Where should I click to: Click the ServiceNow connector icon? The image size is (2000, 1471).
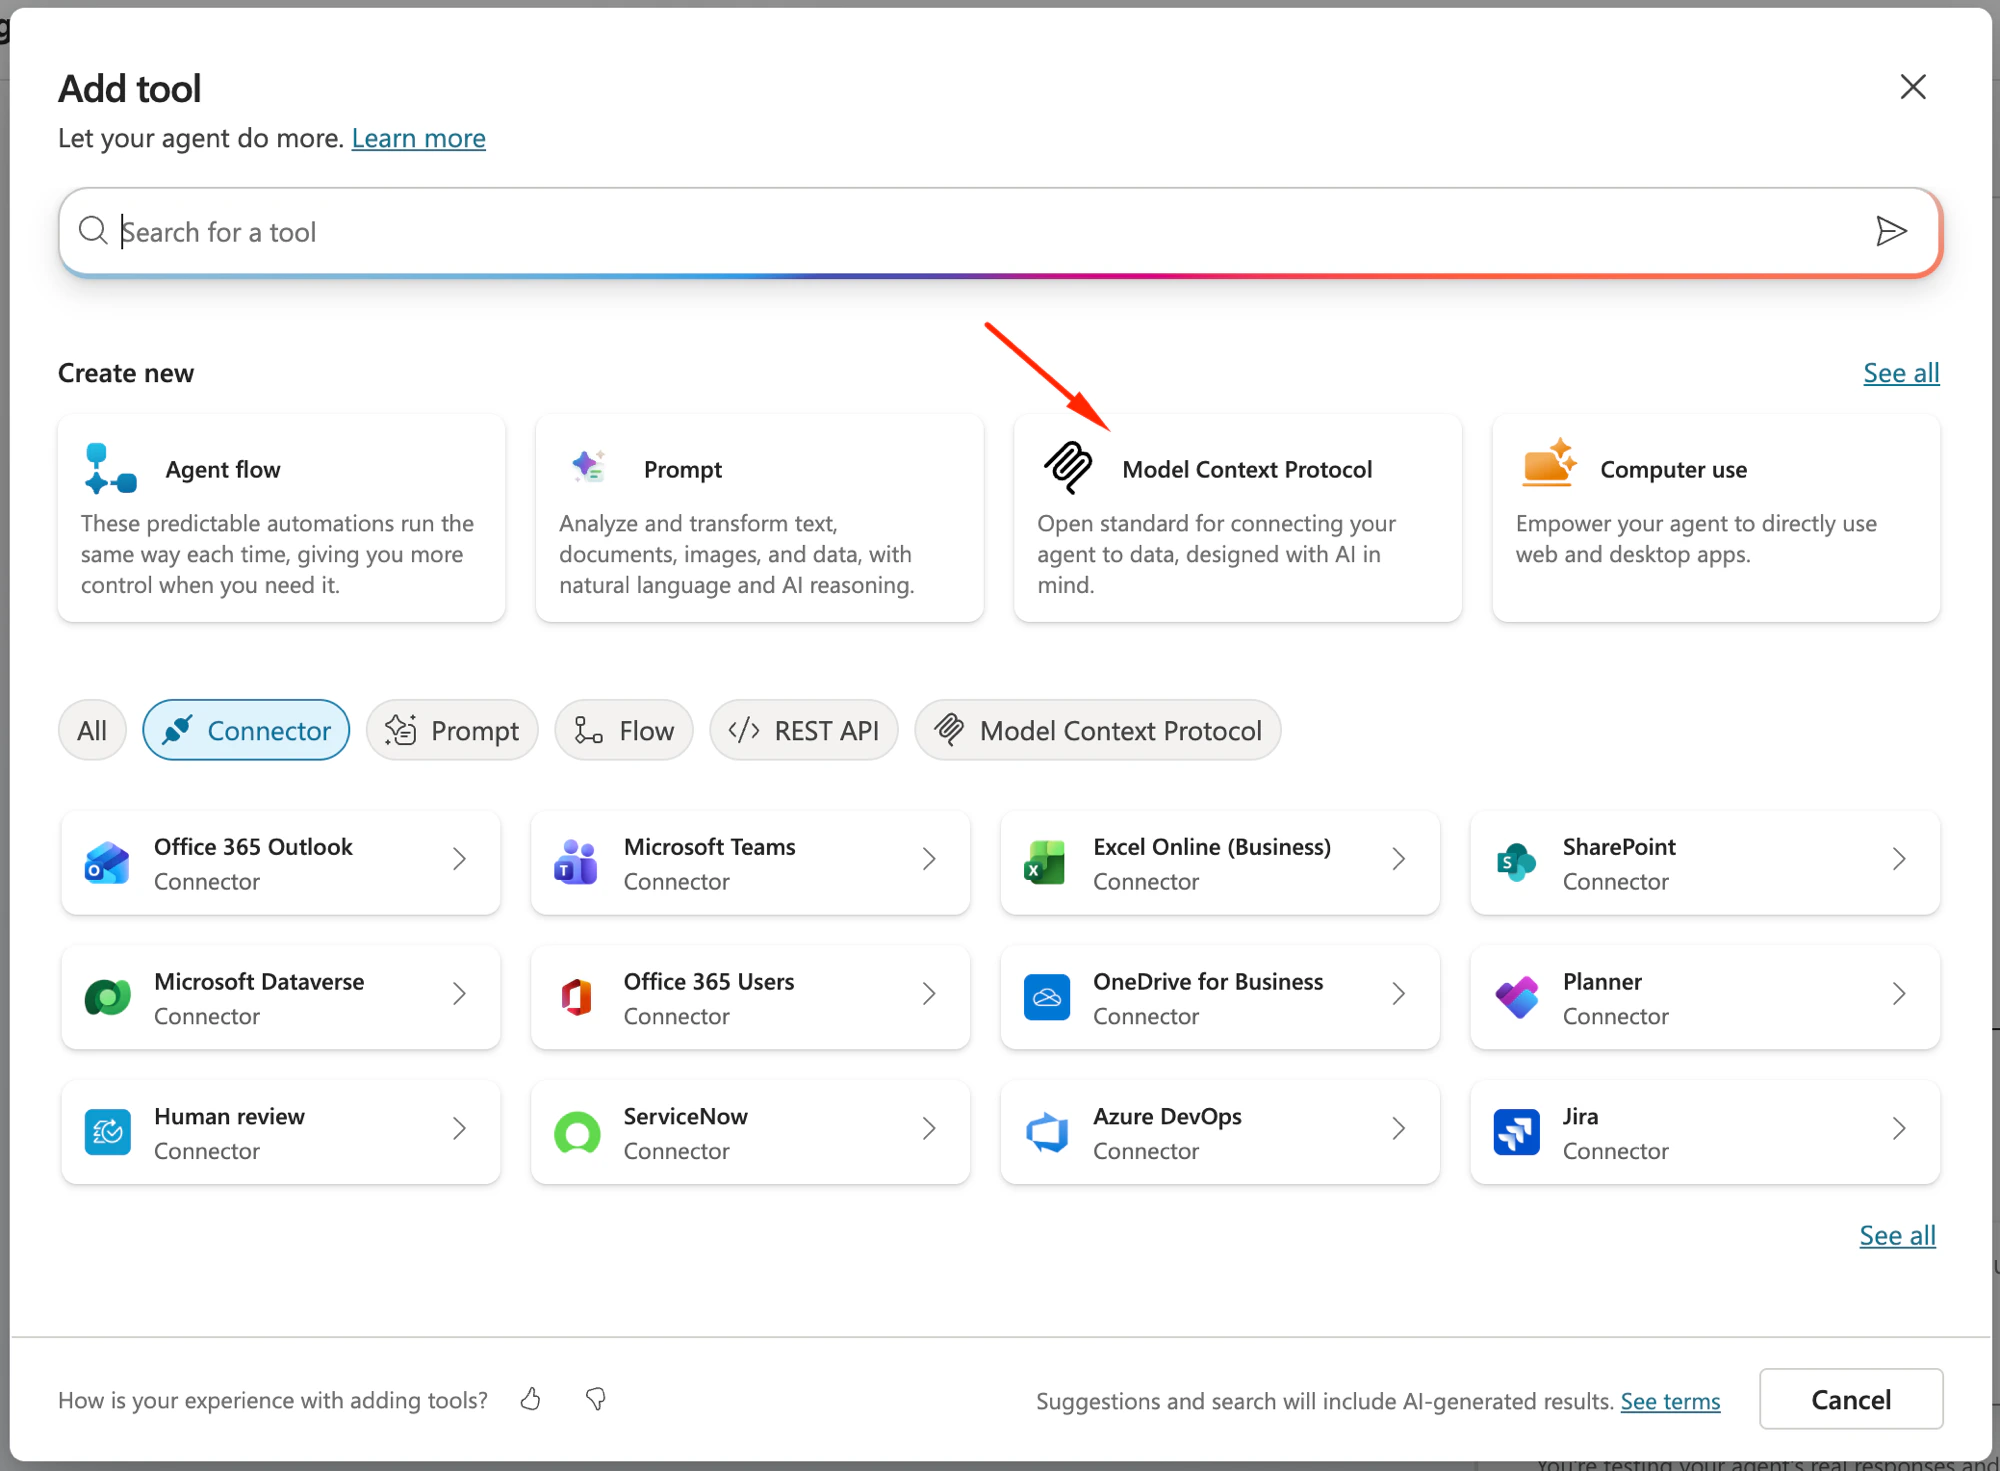[x=577, y=1132]
